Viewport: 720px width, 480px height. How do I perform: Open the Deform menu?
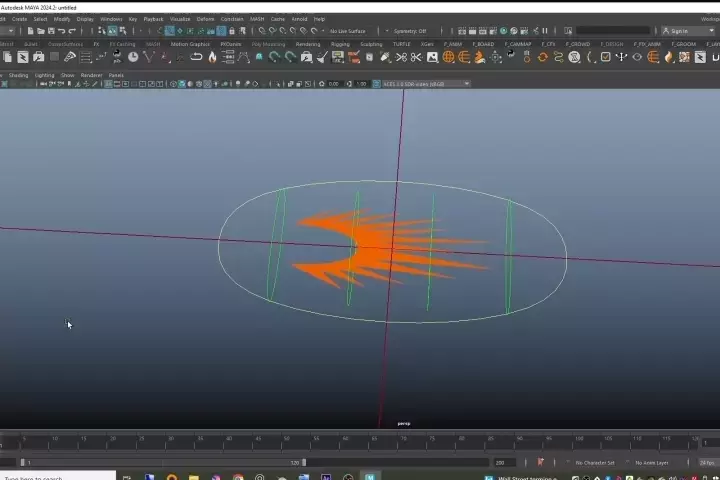coord(205,19)
